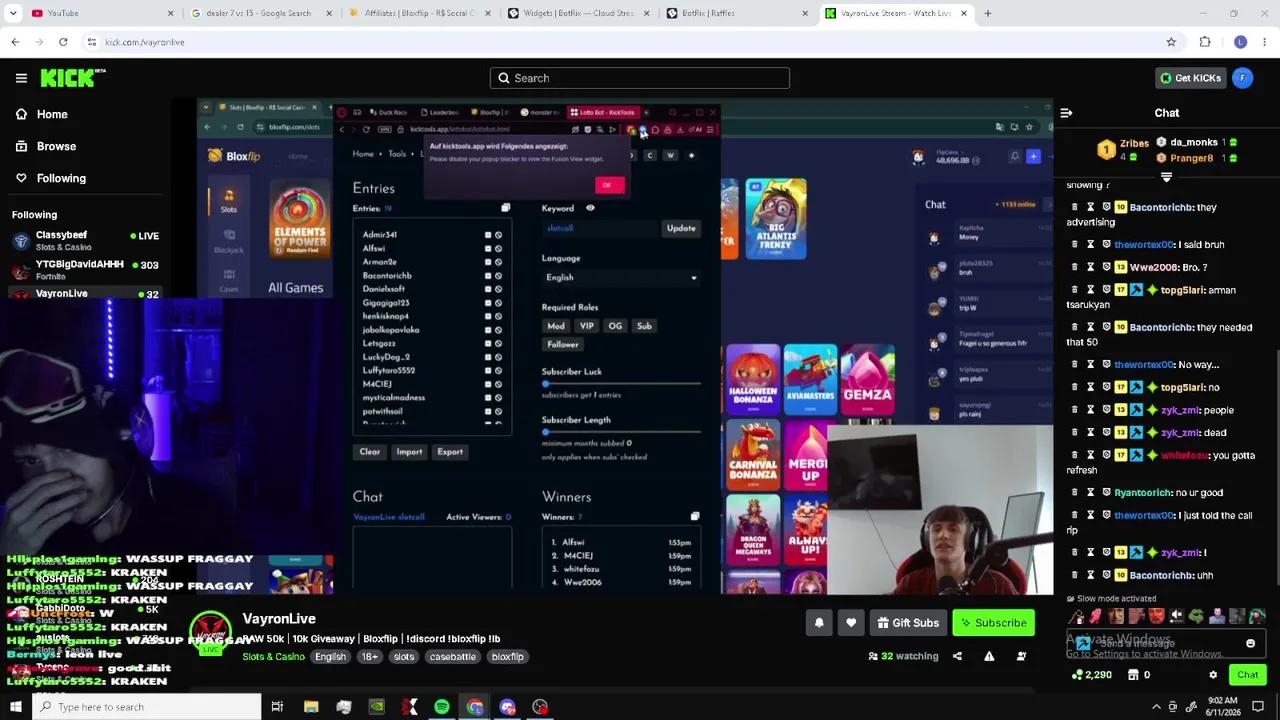This screenshot has width=1280, height=720.
Task: Switch to the Affiliates Bloxflip tab
Action: tap(420, 13)
